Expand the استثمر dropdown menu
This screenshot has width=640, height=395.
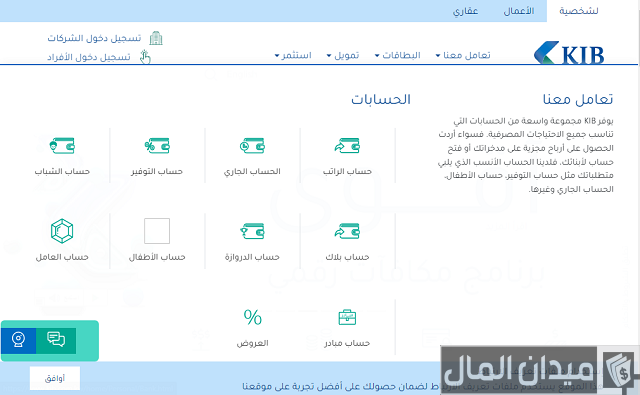(293, 55)
